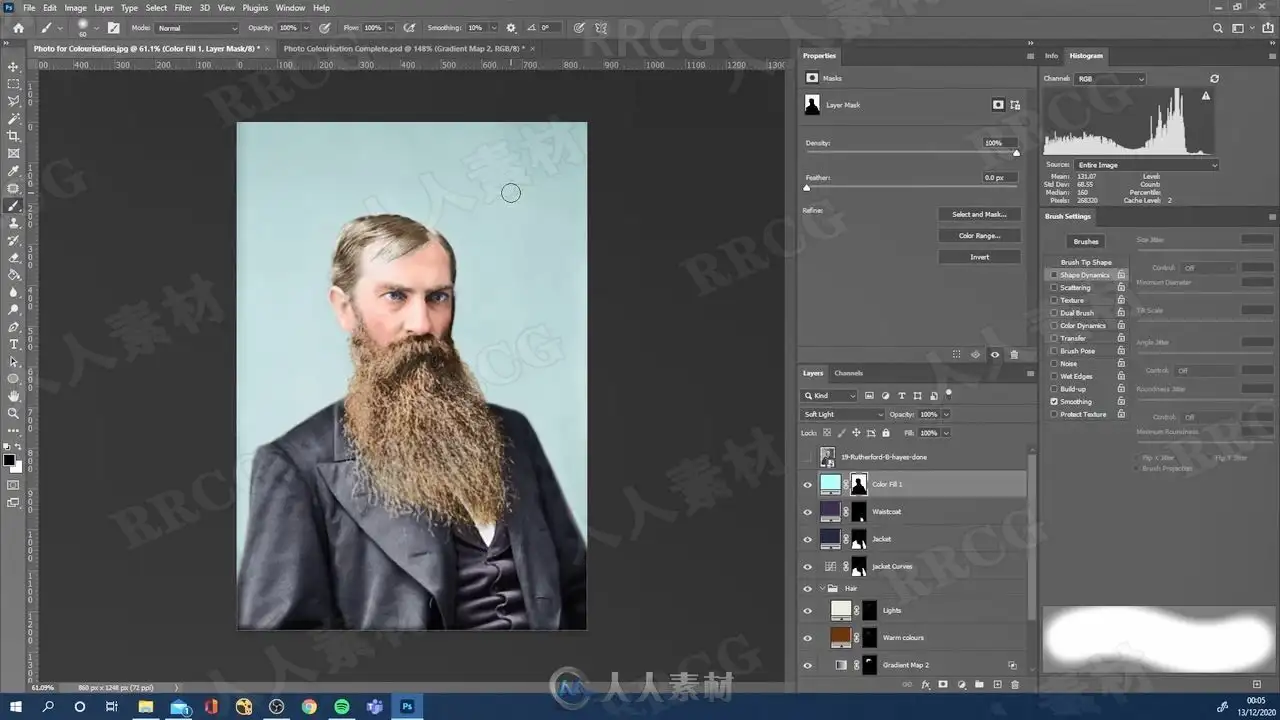The width and height of the screenshot is (1280, 720).
Task: Add a layer style with fx icon
Action: pyautogui.click(x=925, y=685)
